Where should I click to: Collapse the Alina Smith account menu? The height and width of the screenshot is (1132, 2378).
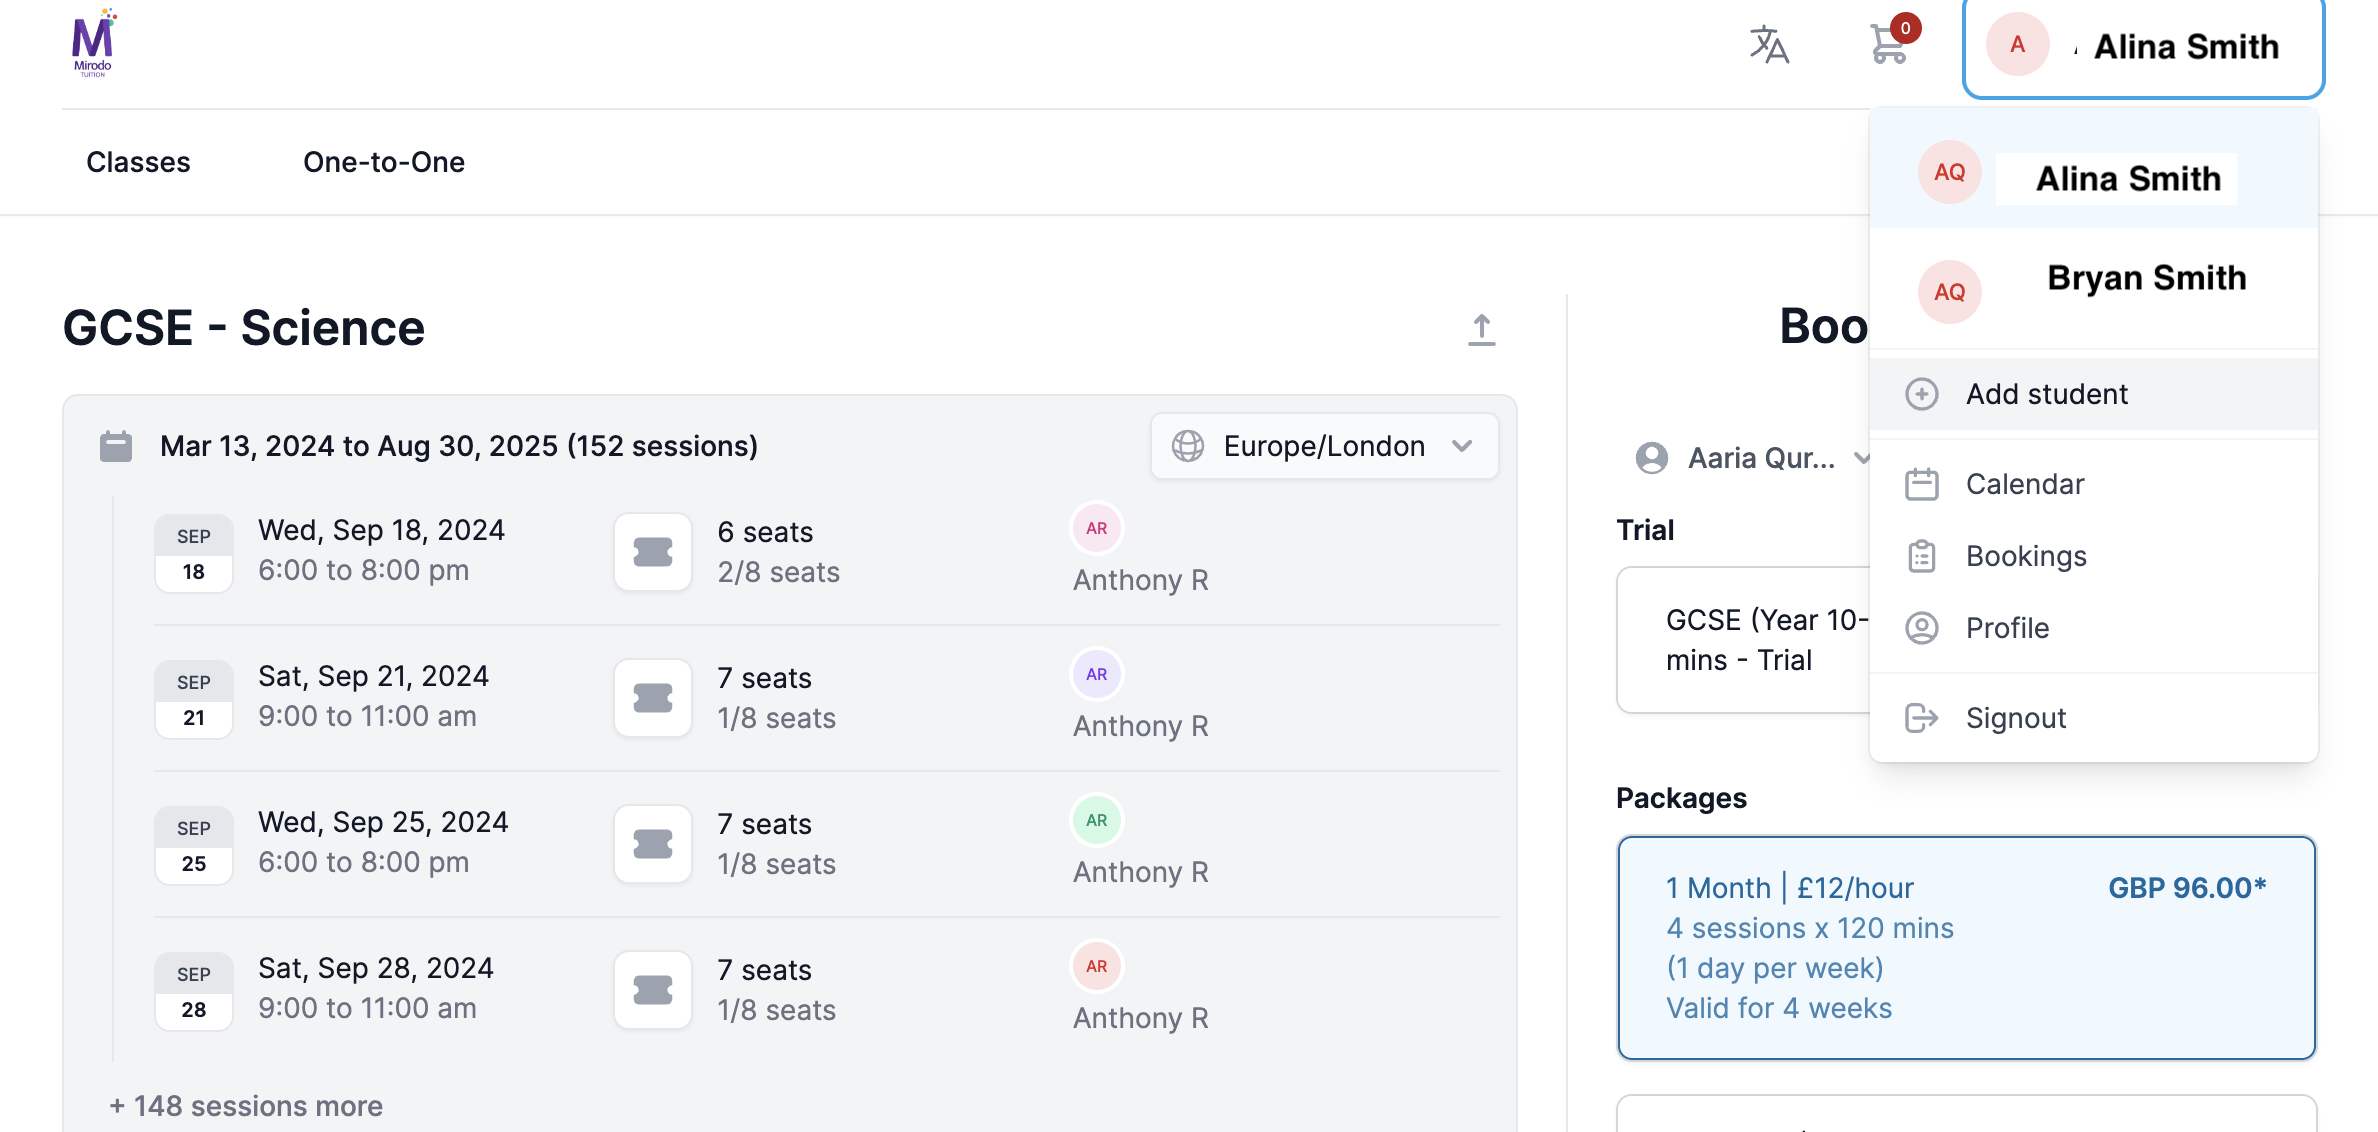(x=2143, y=47)
